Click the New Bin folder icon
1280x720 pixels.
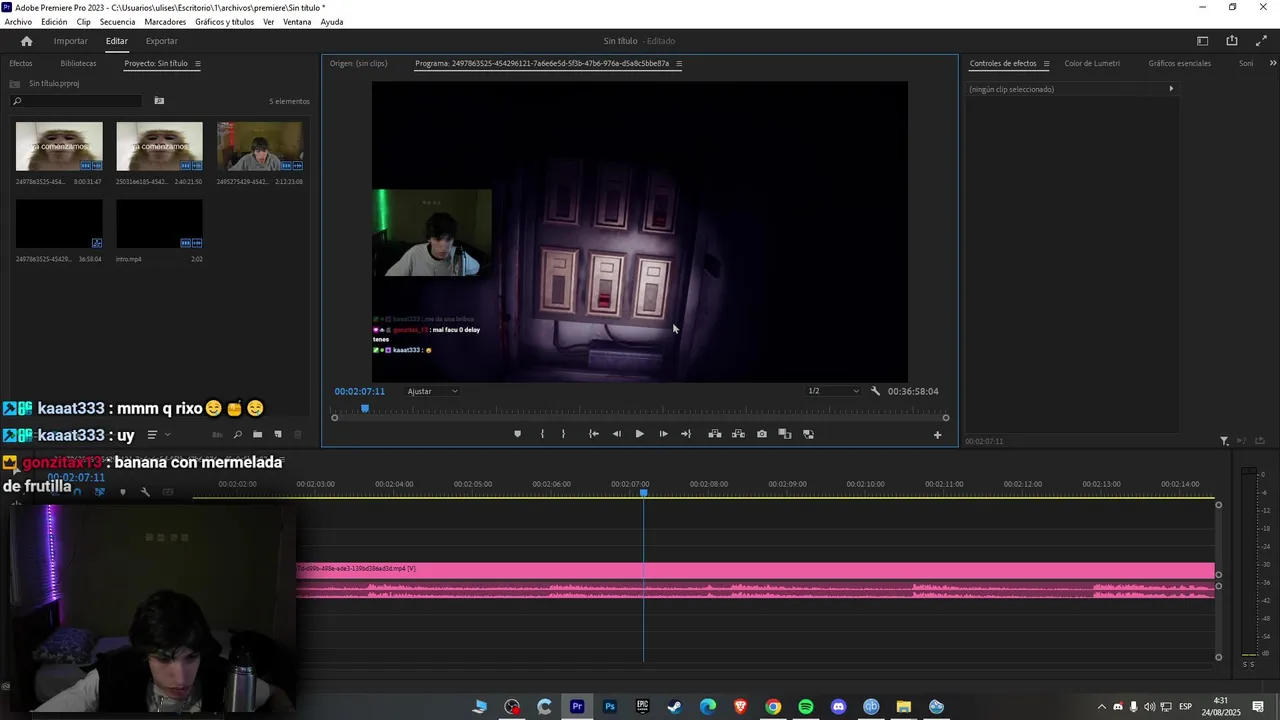257,434
